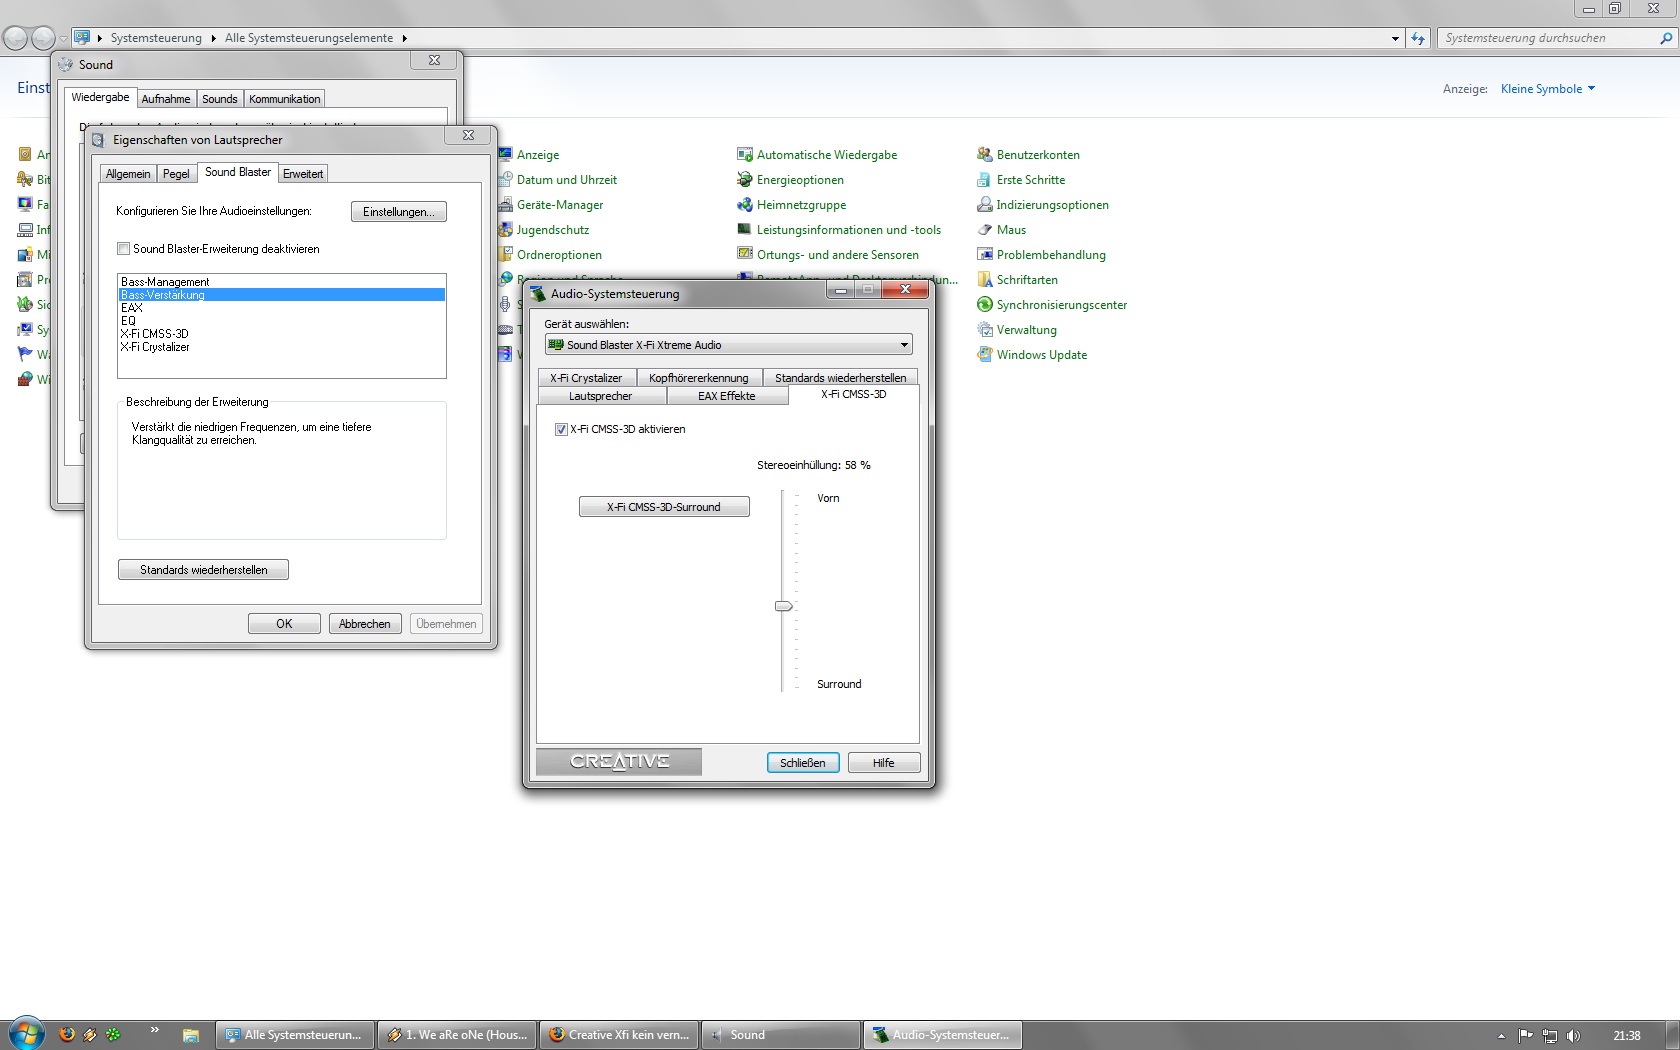
Task: Click Abbrechen button
Action: tap(365, 624)
